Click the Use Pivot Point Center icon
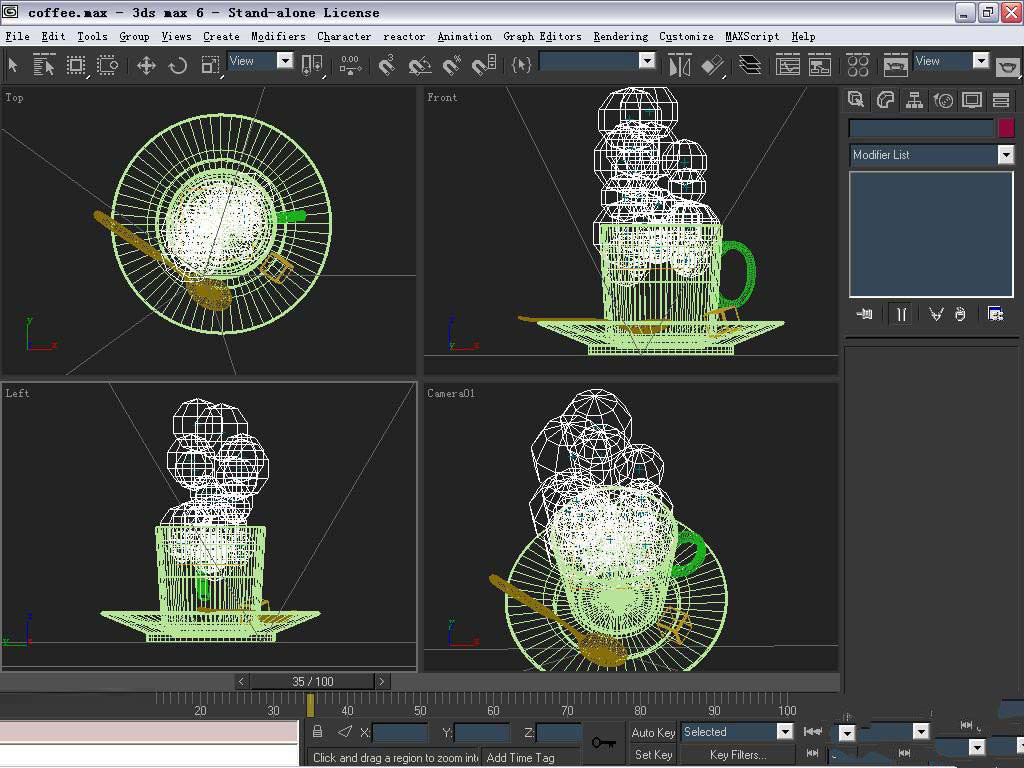The height and width of the screenshot is (768, 1024). (312, 65)
